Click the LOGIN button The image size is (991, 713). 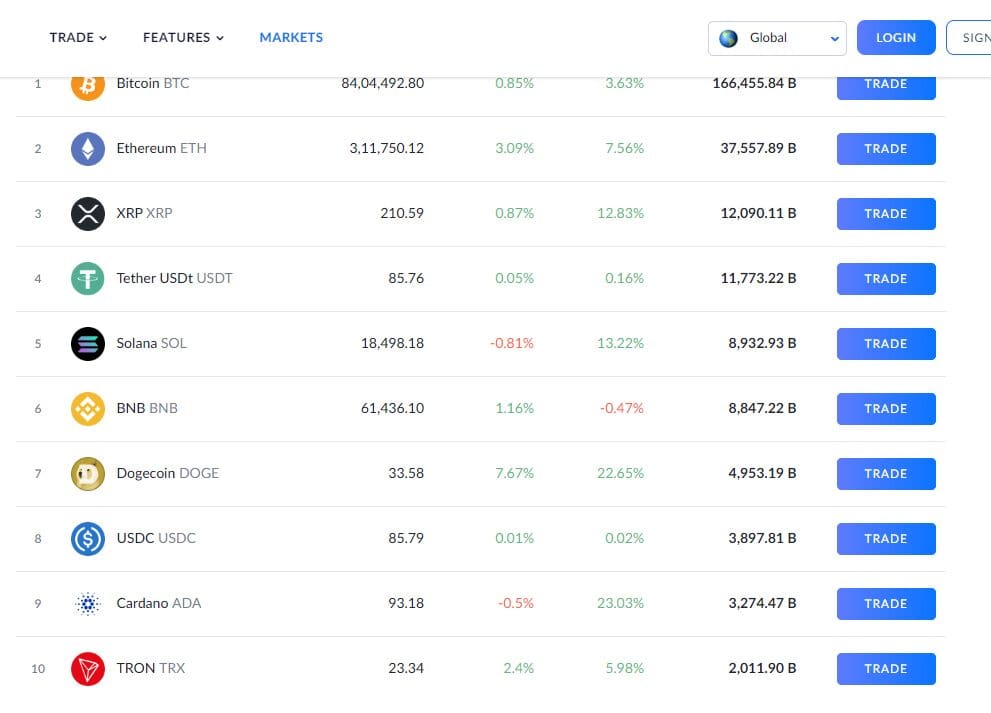pyautogui.click(x=896, y=37)
